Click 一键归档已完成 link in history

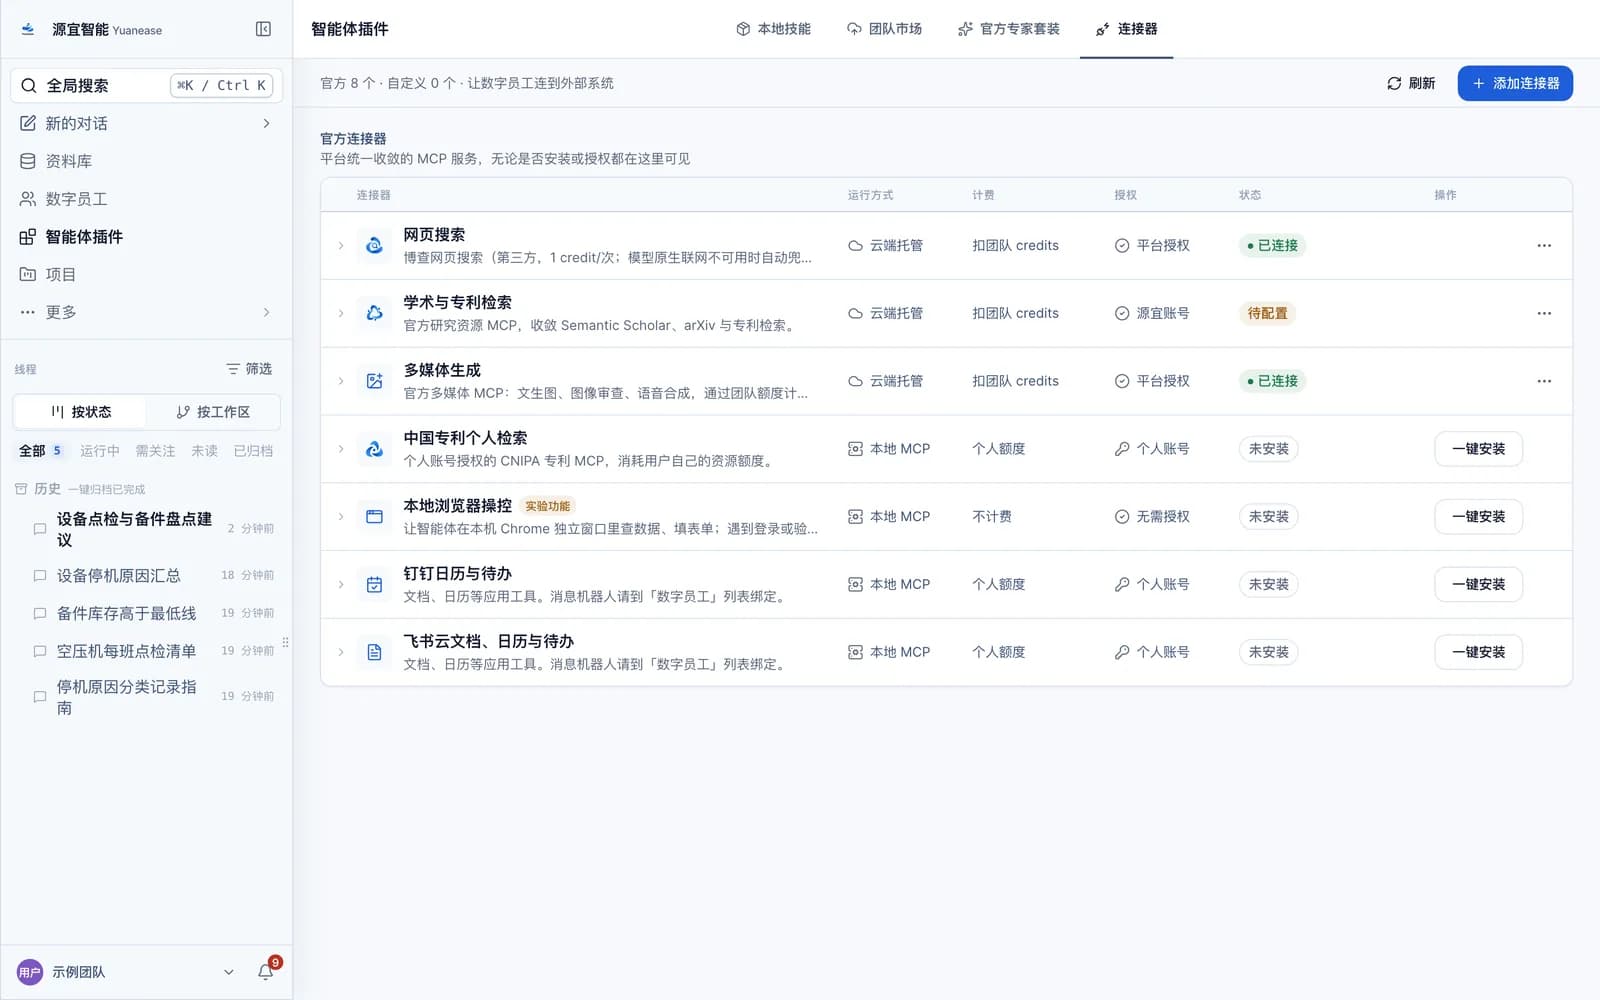click(106, 489)
